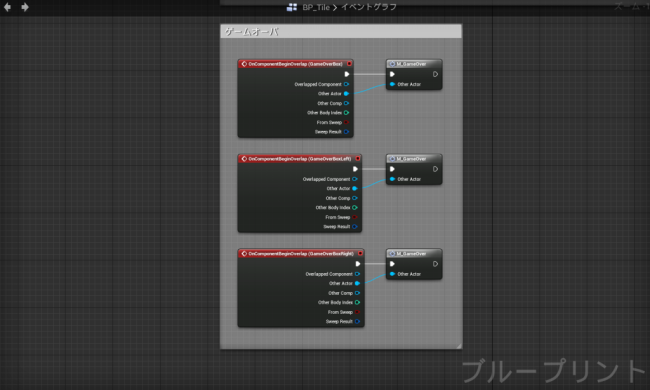Viewport: 650px width, 390px height.
Task: Click Other Actor output pin on GameOverBoxLeft event
Action: tap(354, 189)
